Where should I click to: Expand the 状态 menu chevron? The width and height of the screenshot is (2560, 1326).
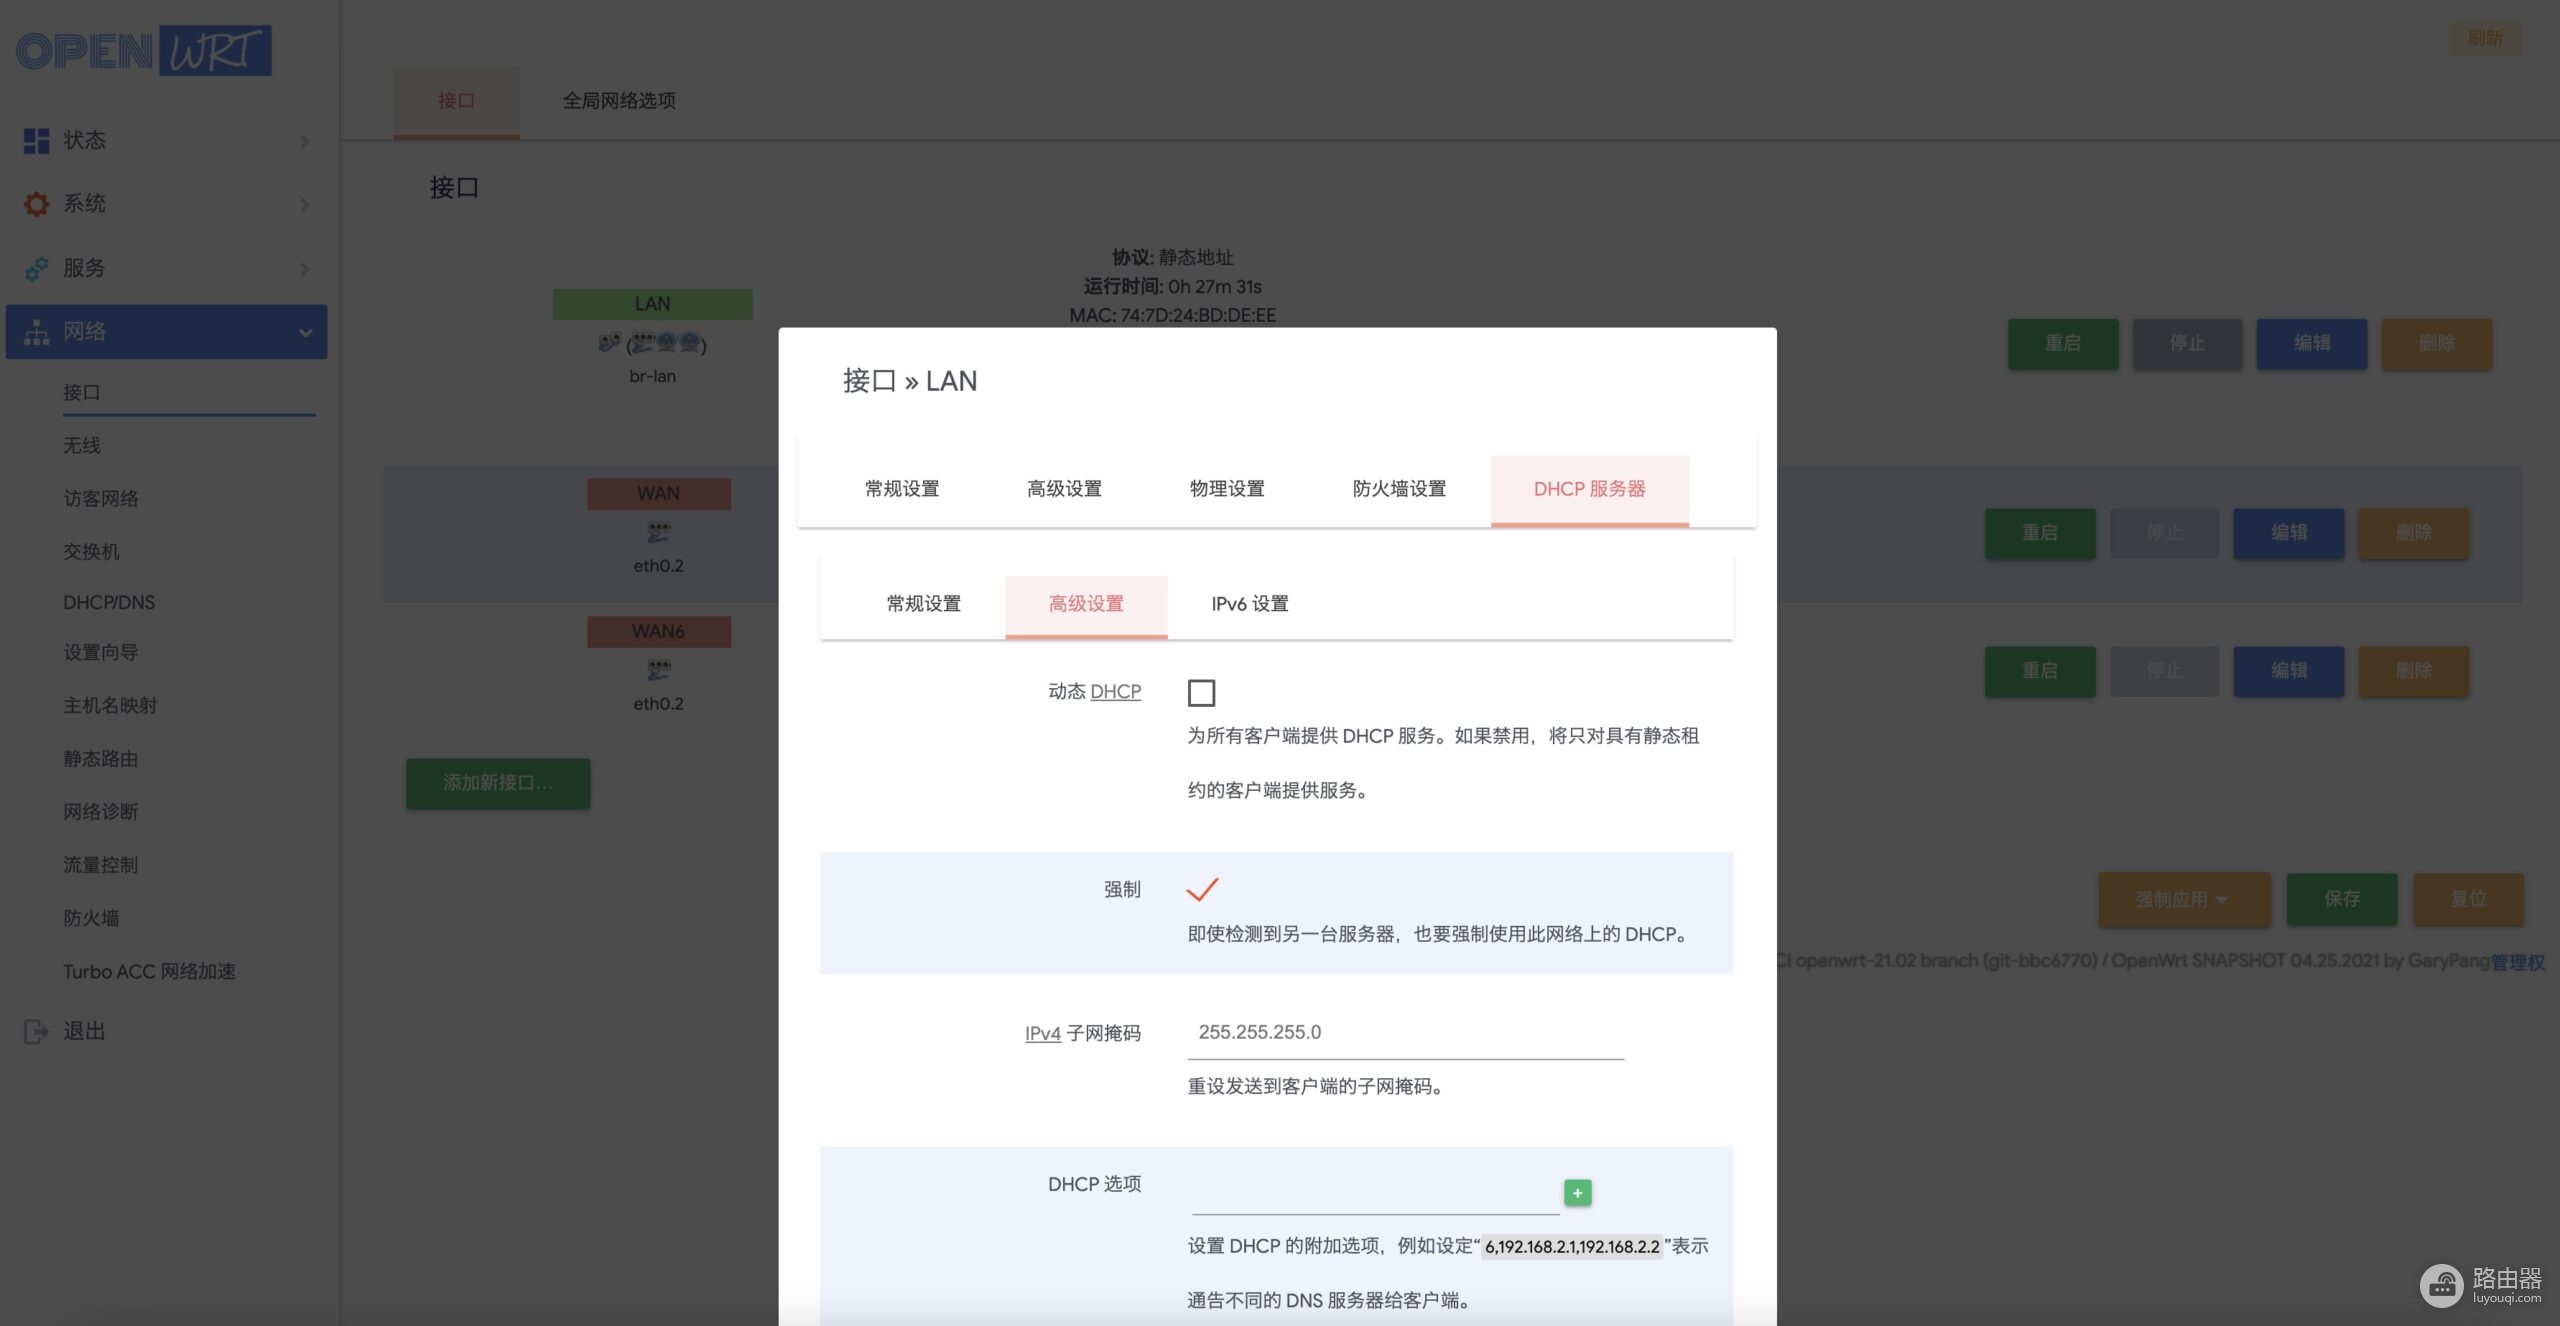click(304, 141)
